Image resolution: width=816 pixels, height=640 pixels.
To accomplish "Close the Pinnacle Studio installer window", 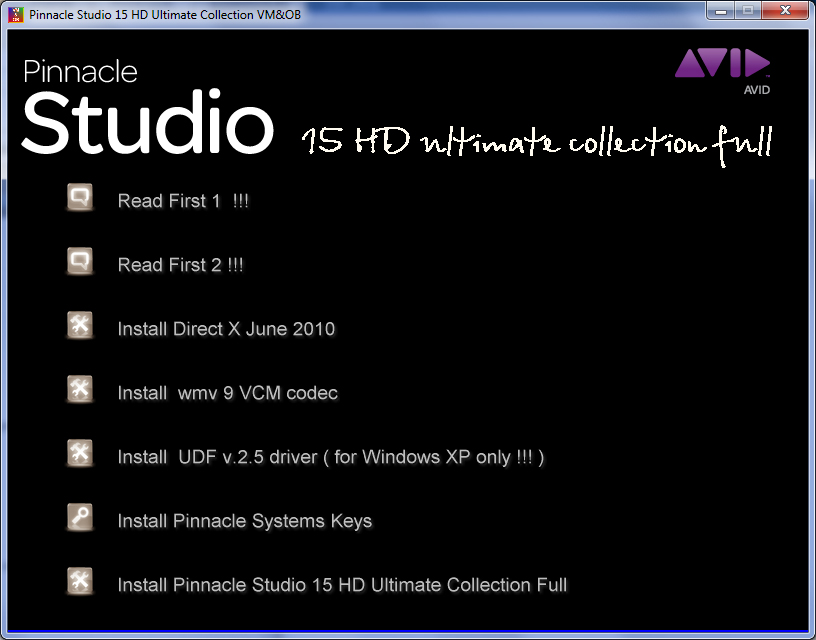I will point(785,10).
